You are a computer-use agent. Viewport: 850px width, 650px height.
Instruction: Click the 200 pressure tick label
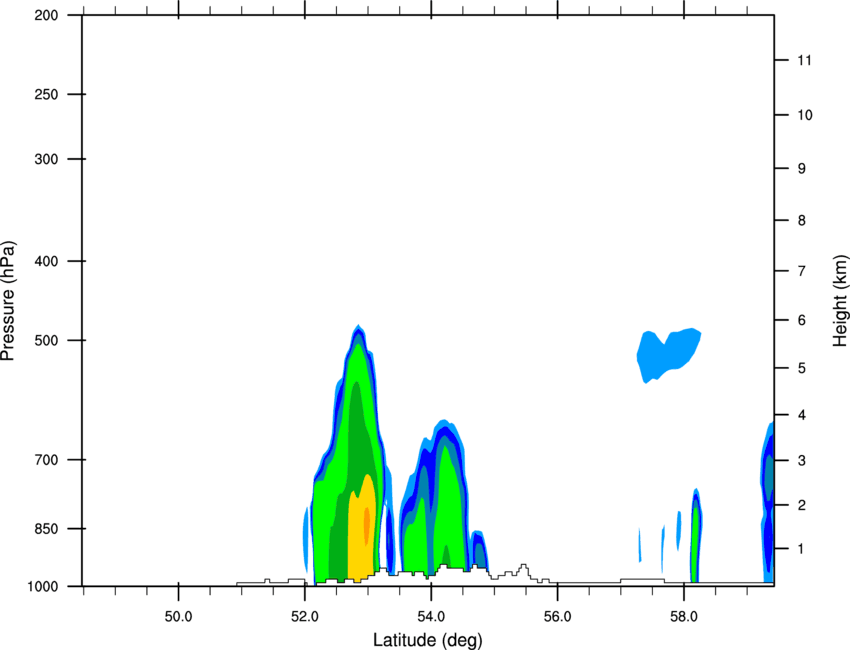(x=46, y=15)
